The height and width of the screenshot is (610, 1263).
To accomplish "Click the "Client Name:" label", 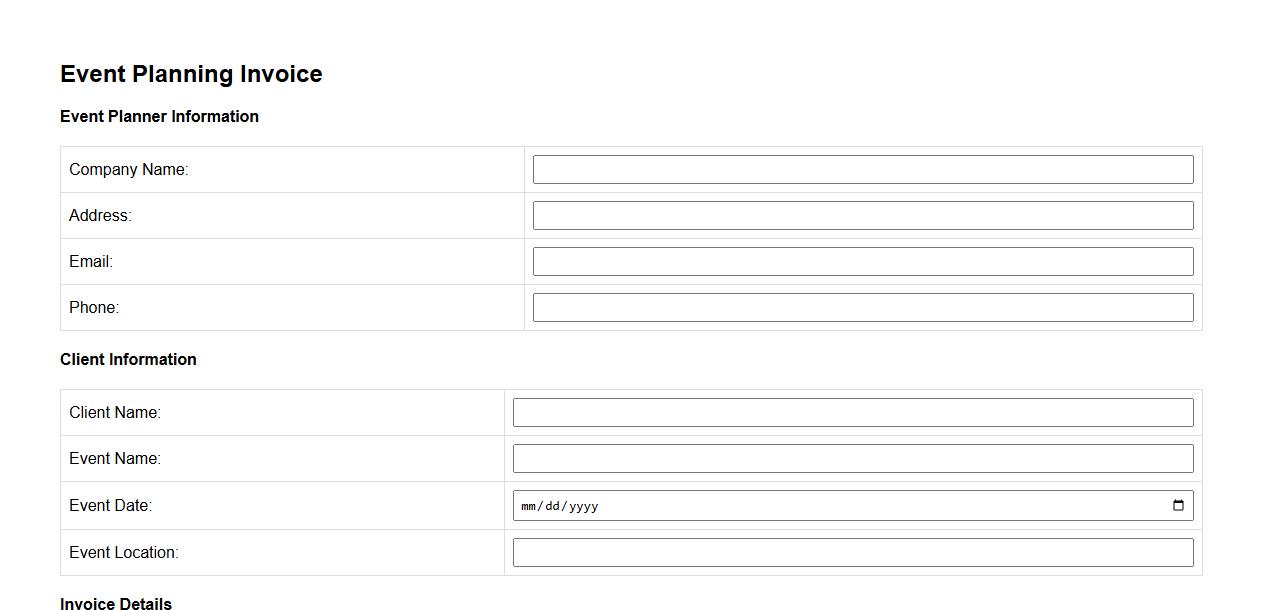I will coord(114,413).
